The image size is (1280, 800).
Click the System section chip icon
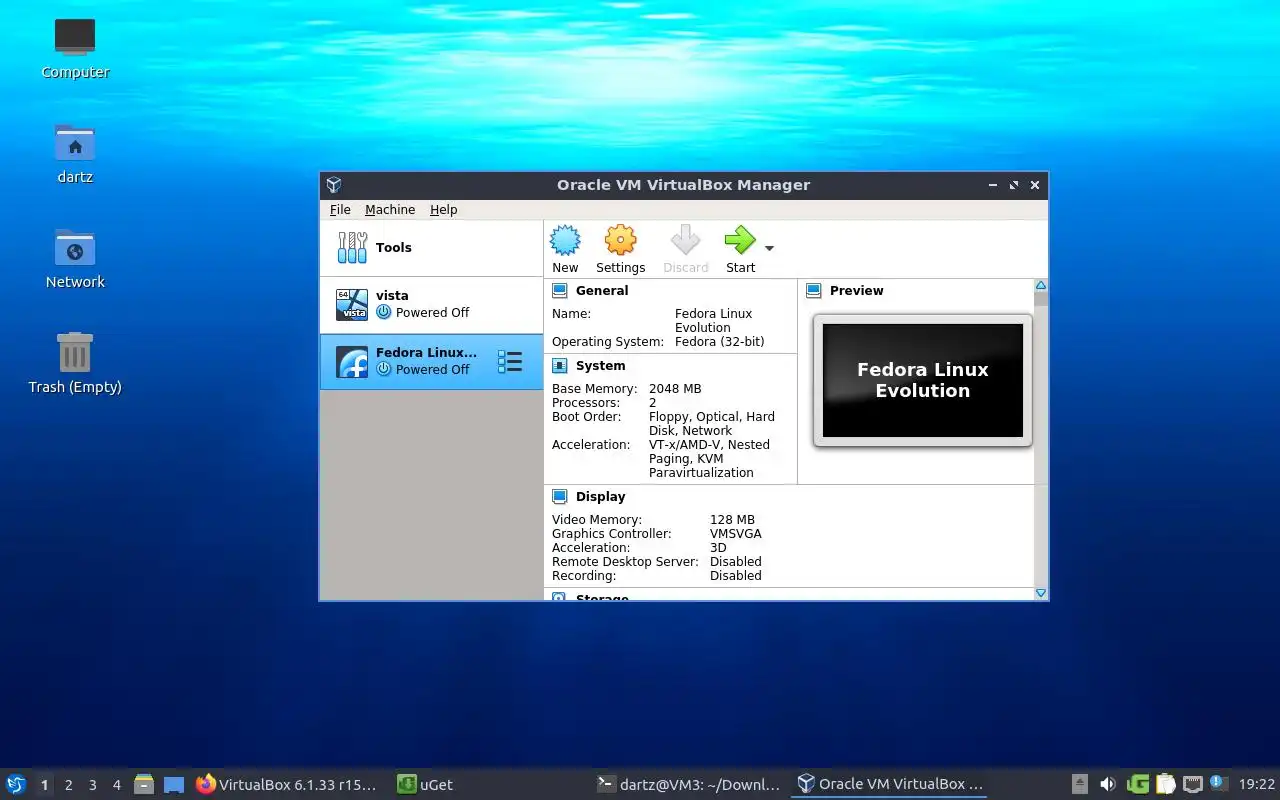point(560,366)
